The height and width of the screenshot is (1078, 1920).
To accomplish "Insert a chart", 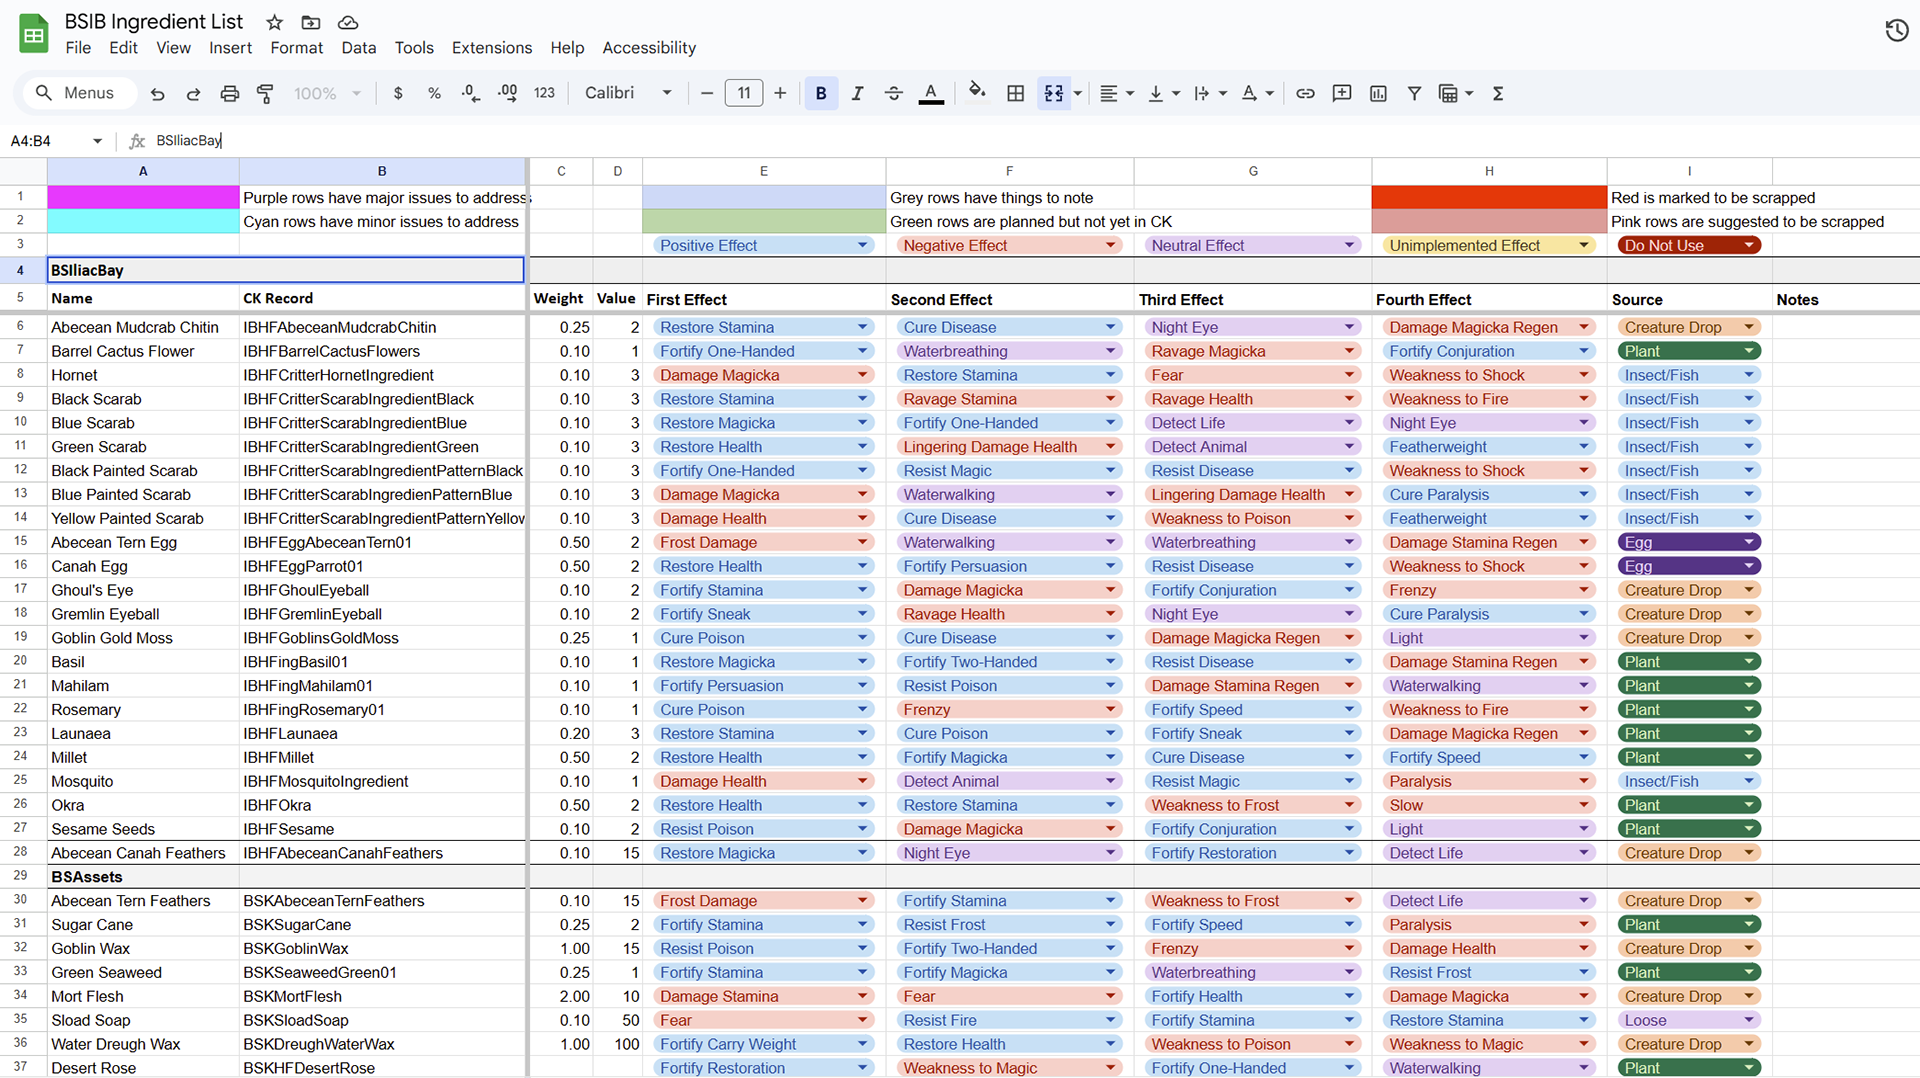I will [1378, 93].
